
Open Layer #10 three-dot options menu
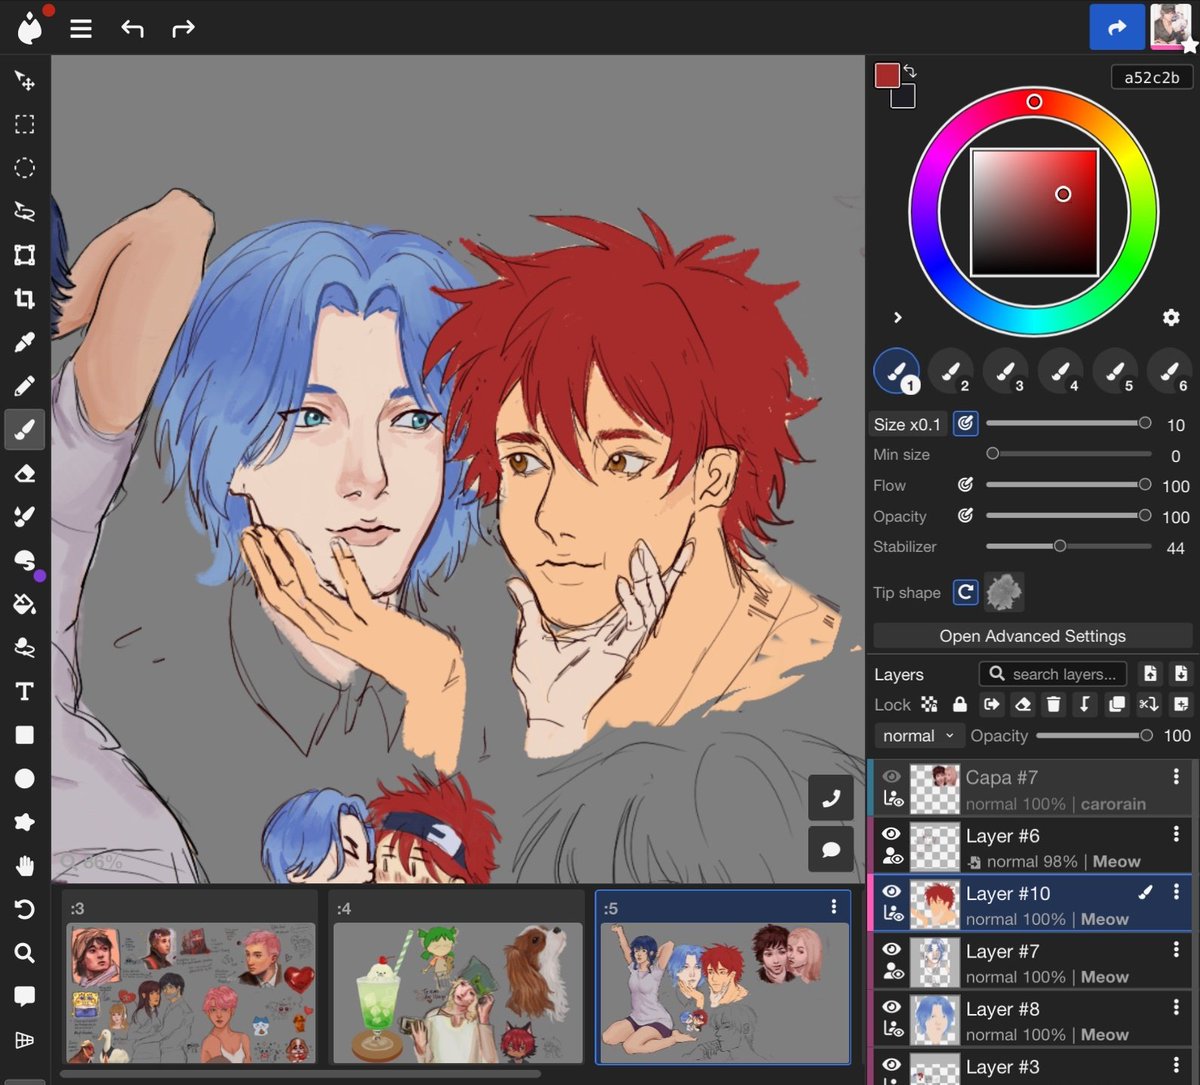coord(1176,892)
